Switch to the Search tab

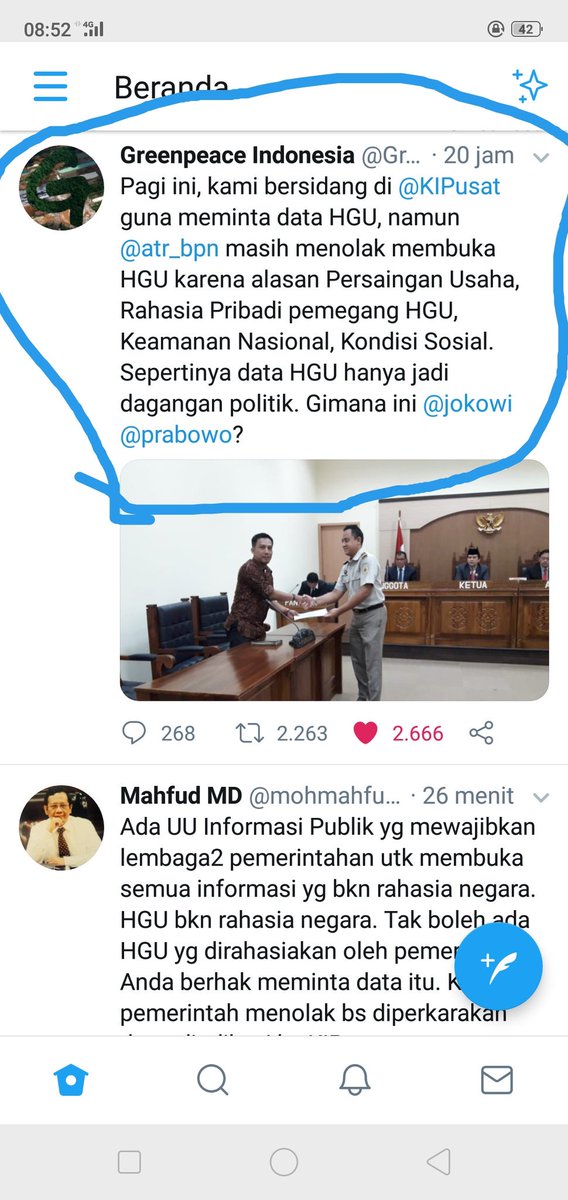212,1078
